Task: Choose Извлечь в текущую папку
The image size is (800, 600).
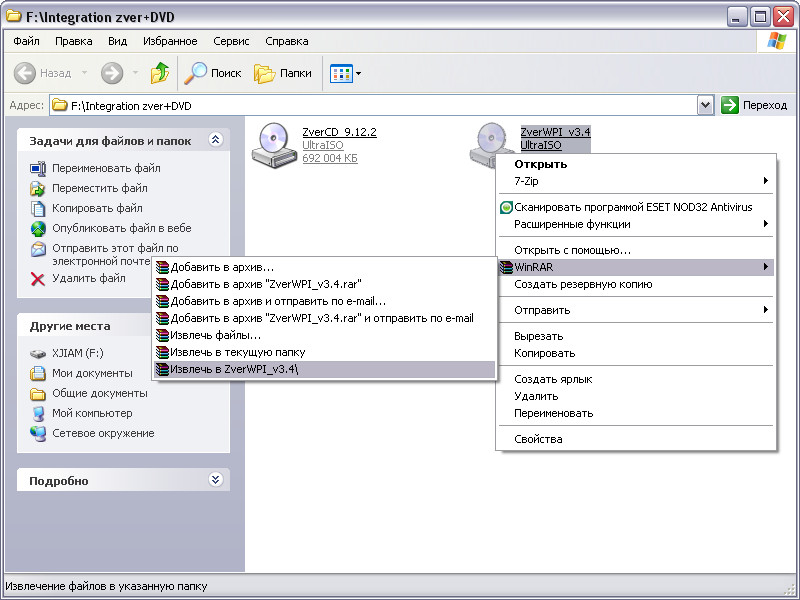Action: point(324,352)
